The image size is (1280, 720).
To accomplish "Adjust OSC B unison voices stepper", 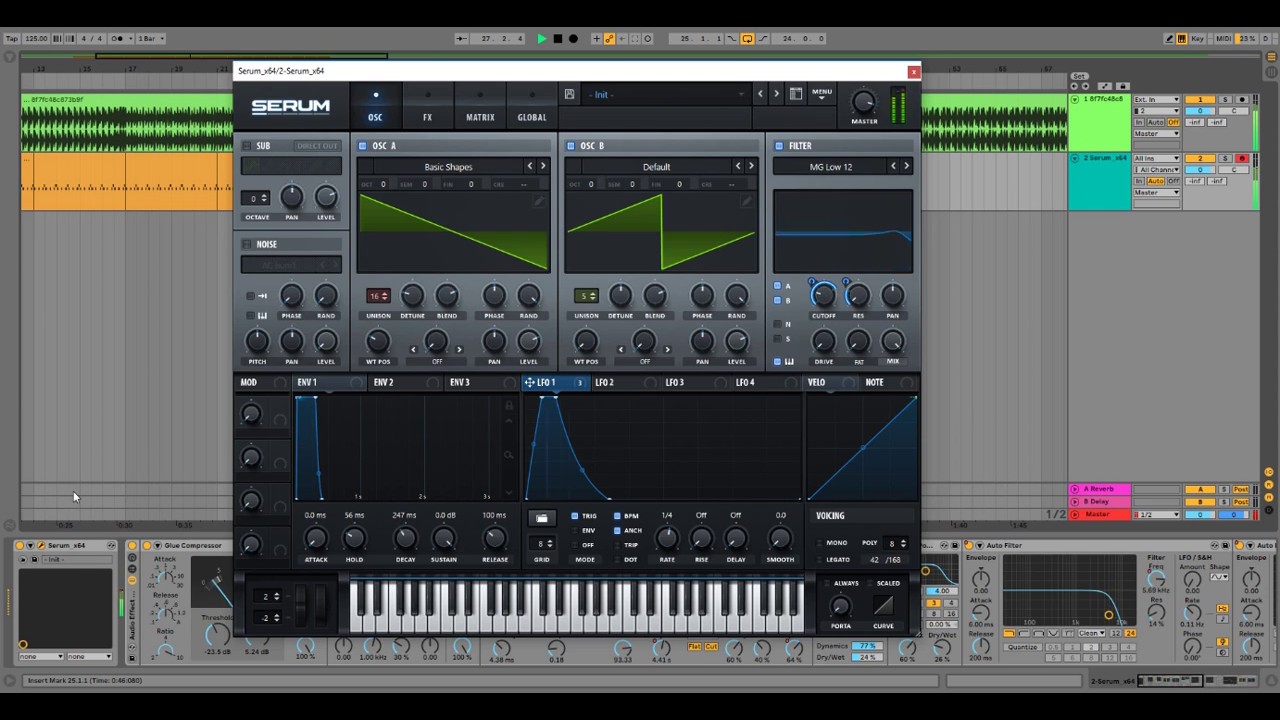I will pos(586,296).
